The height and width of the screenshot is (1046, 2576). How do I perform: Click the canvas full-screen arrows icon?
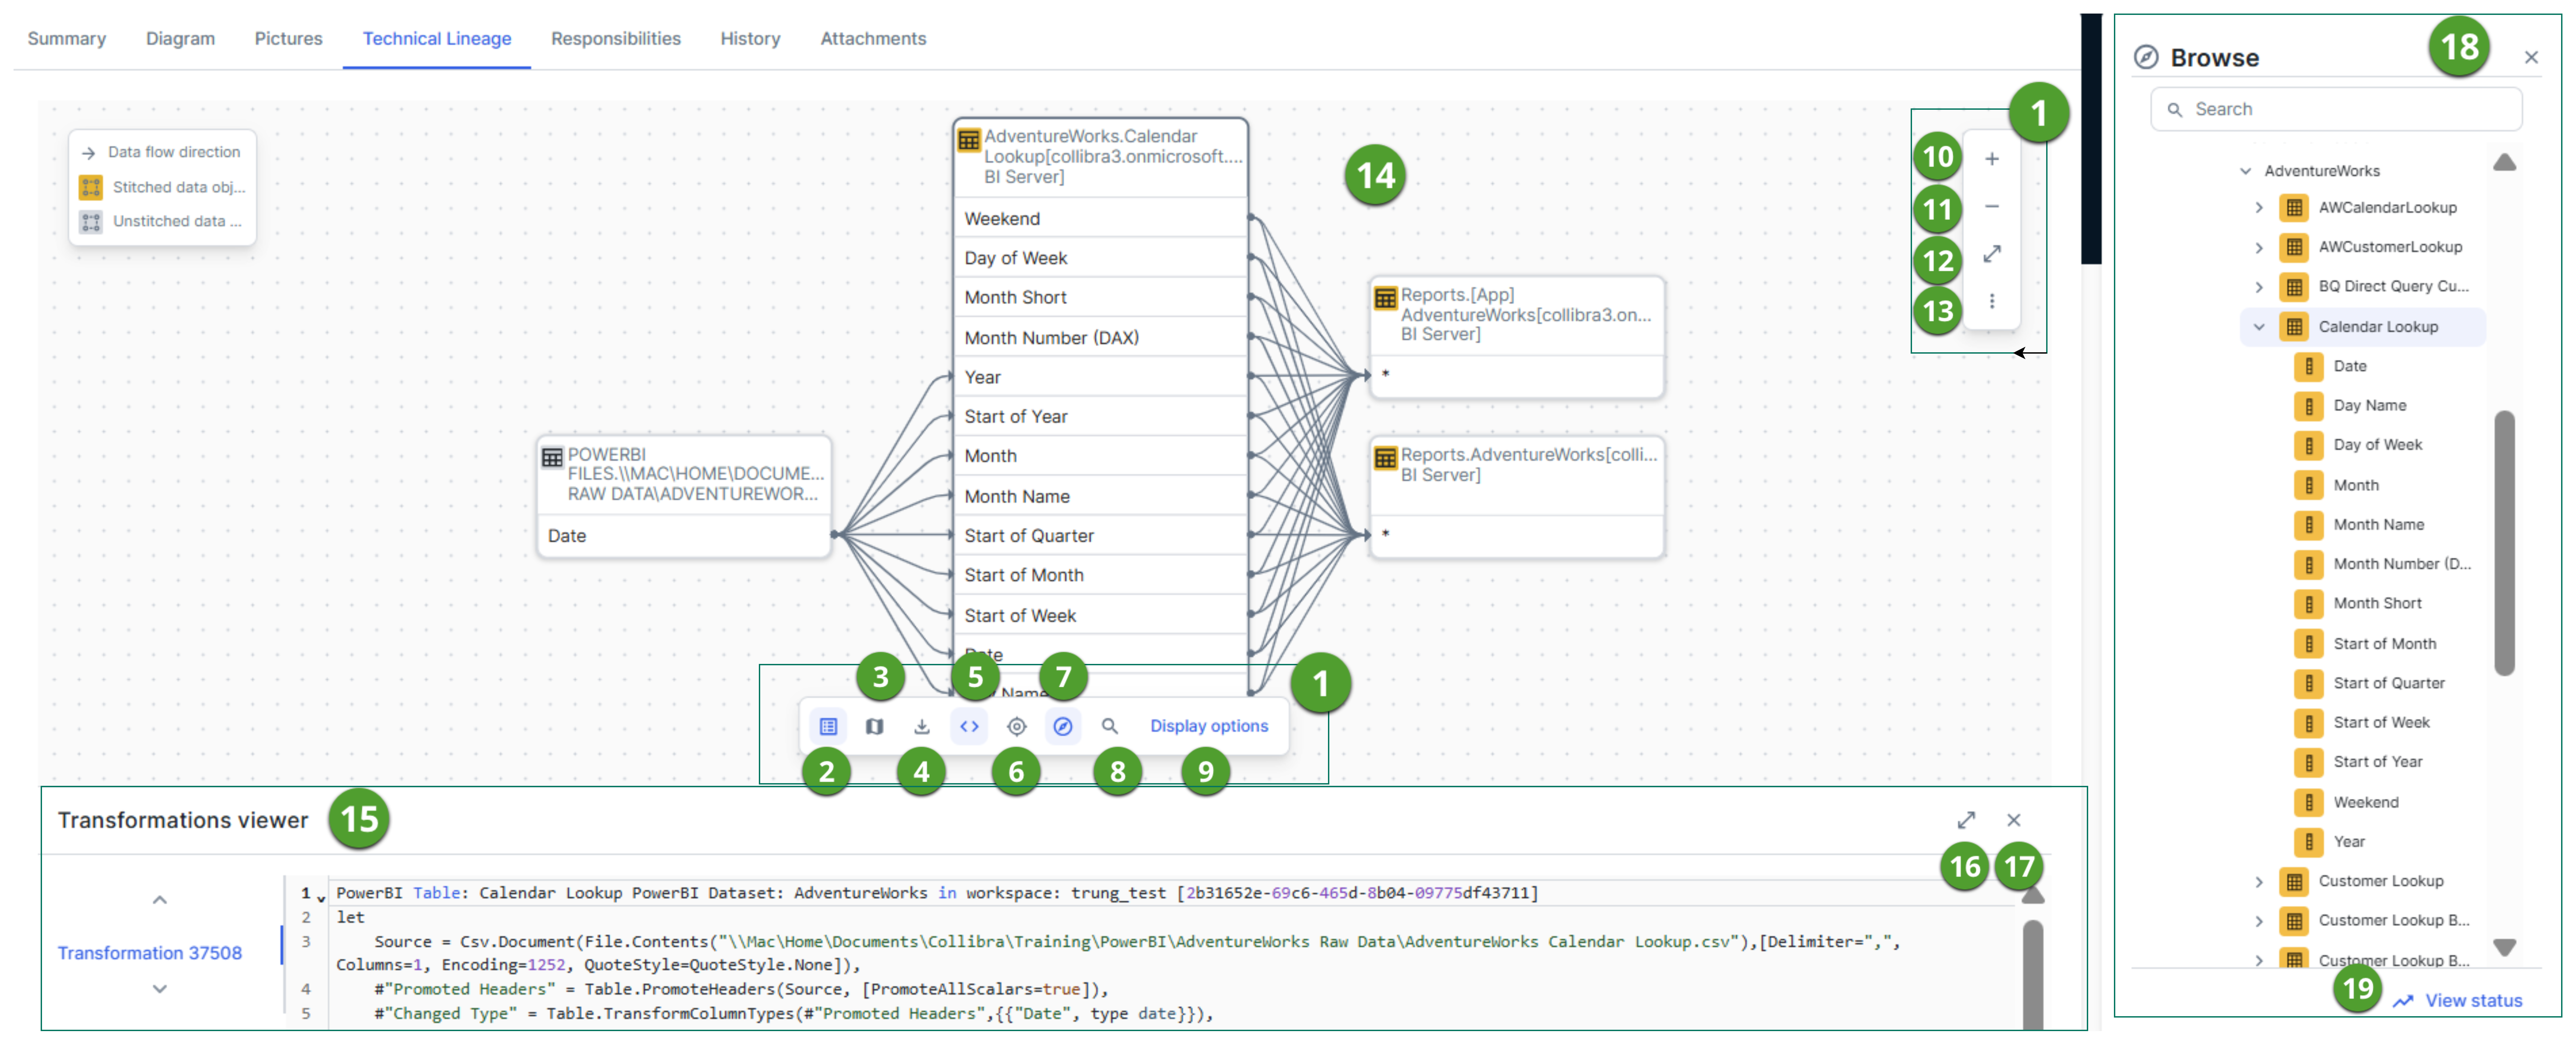(x=1992, y=254)
